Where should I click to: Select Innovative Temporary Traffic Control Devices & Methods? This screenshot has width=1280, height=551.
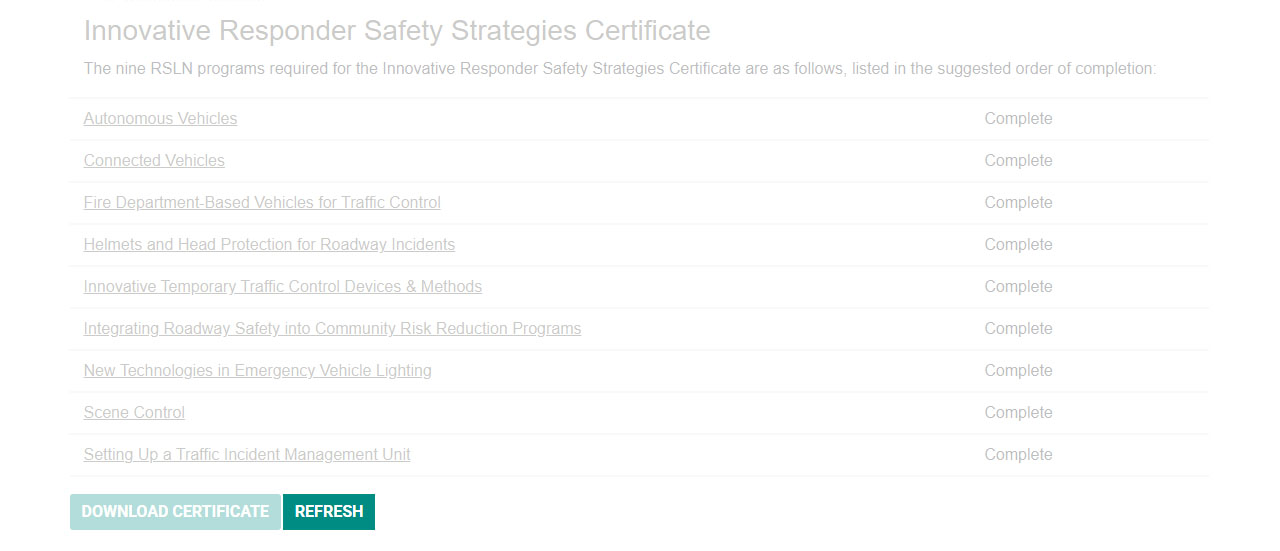(283, 287)
